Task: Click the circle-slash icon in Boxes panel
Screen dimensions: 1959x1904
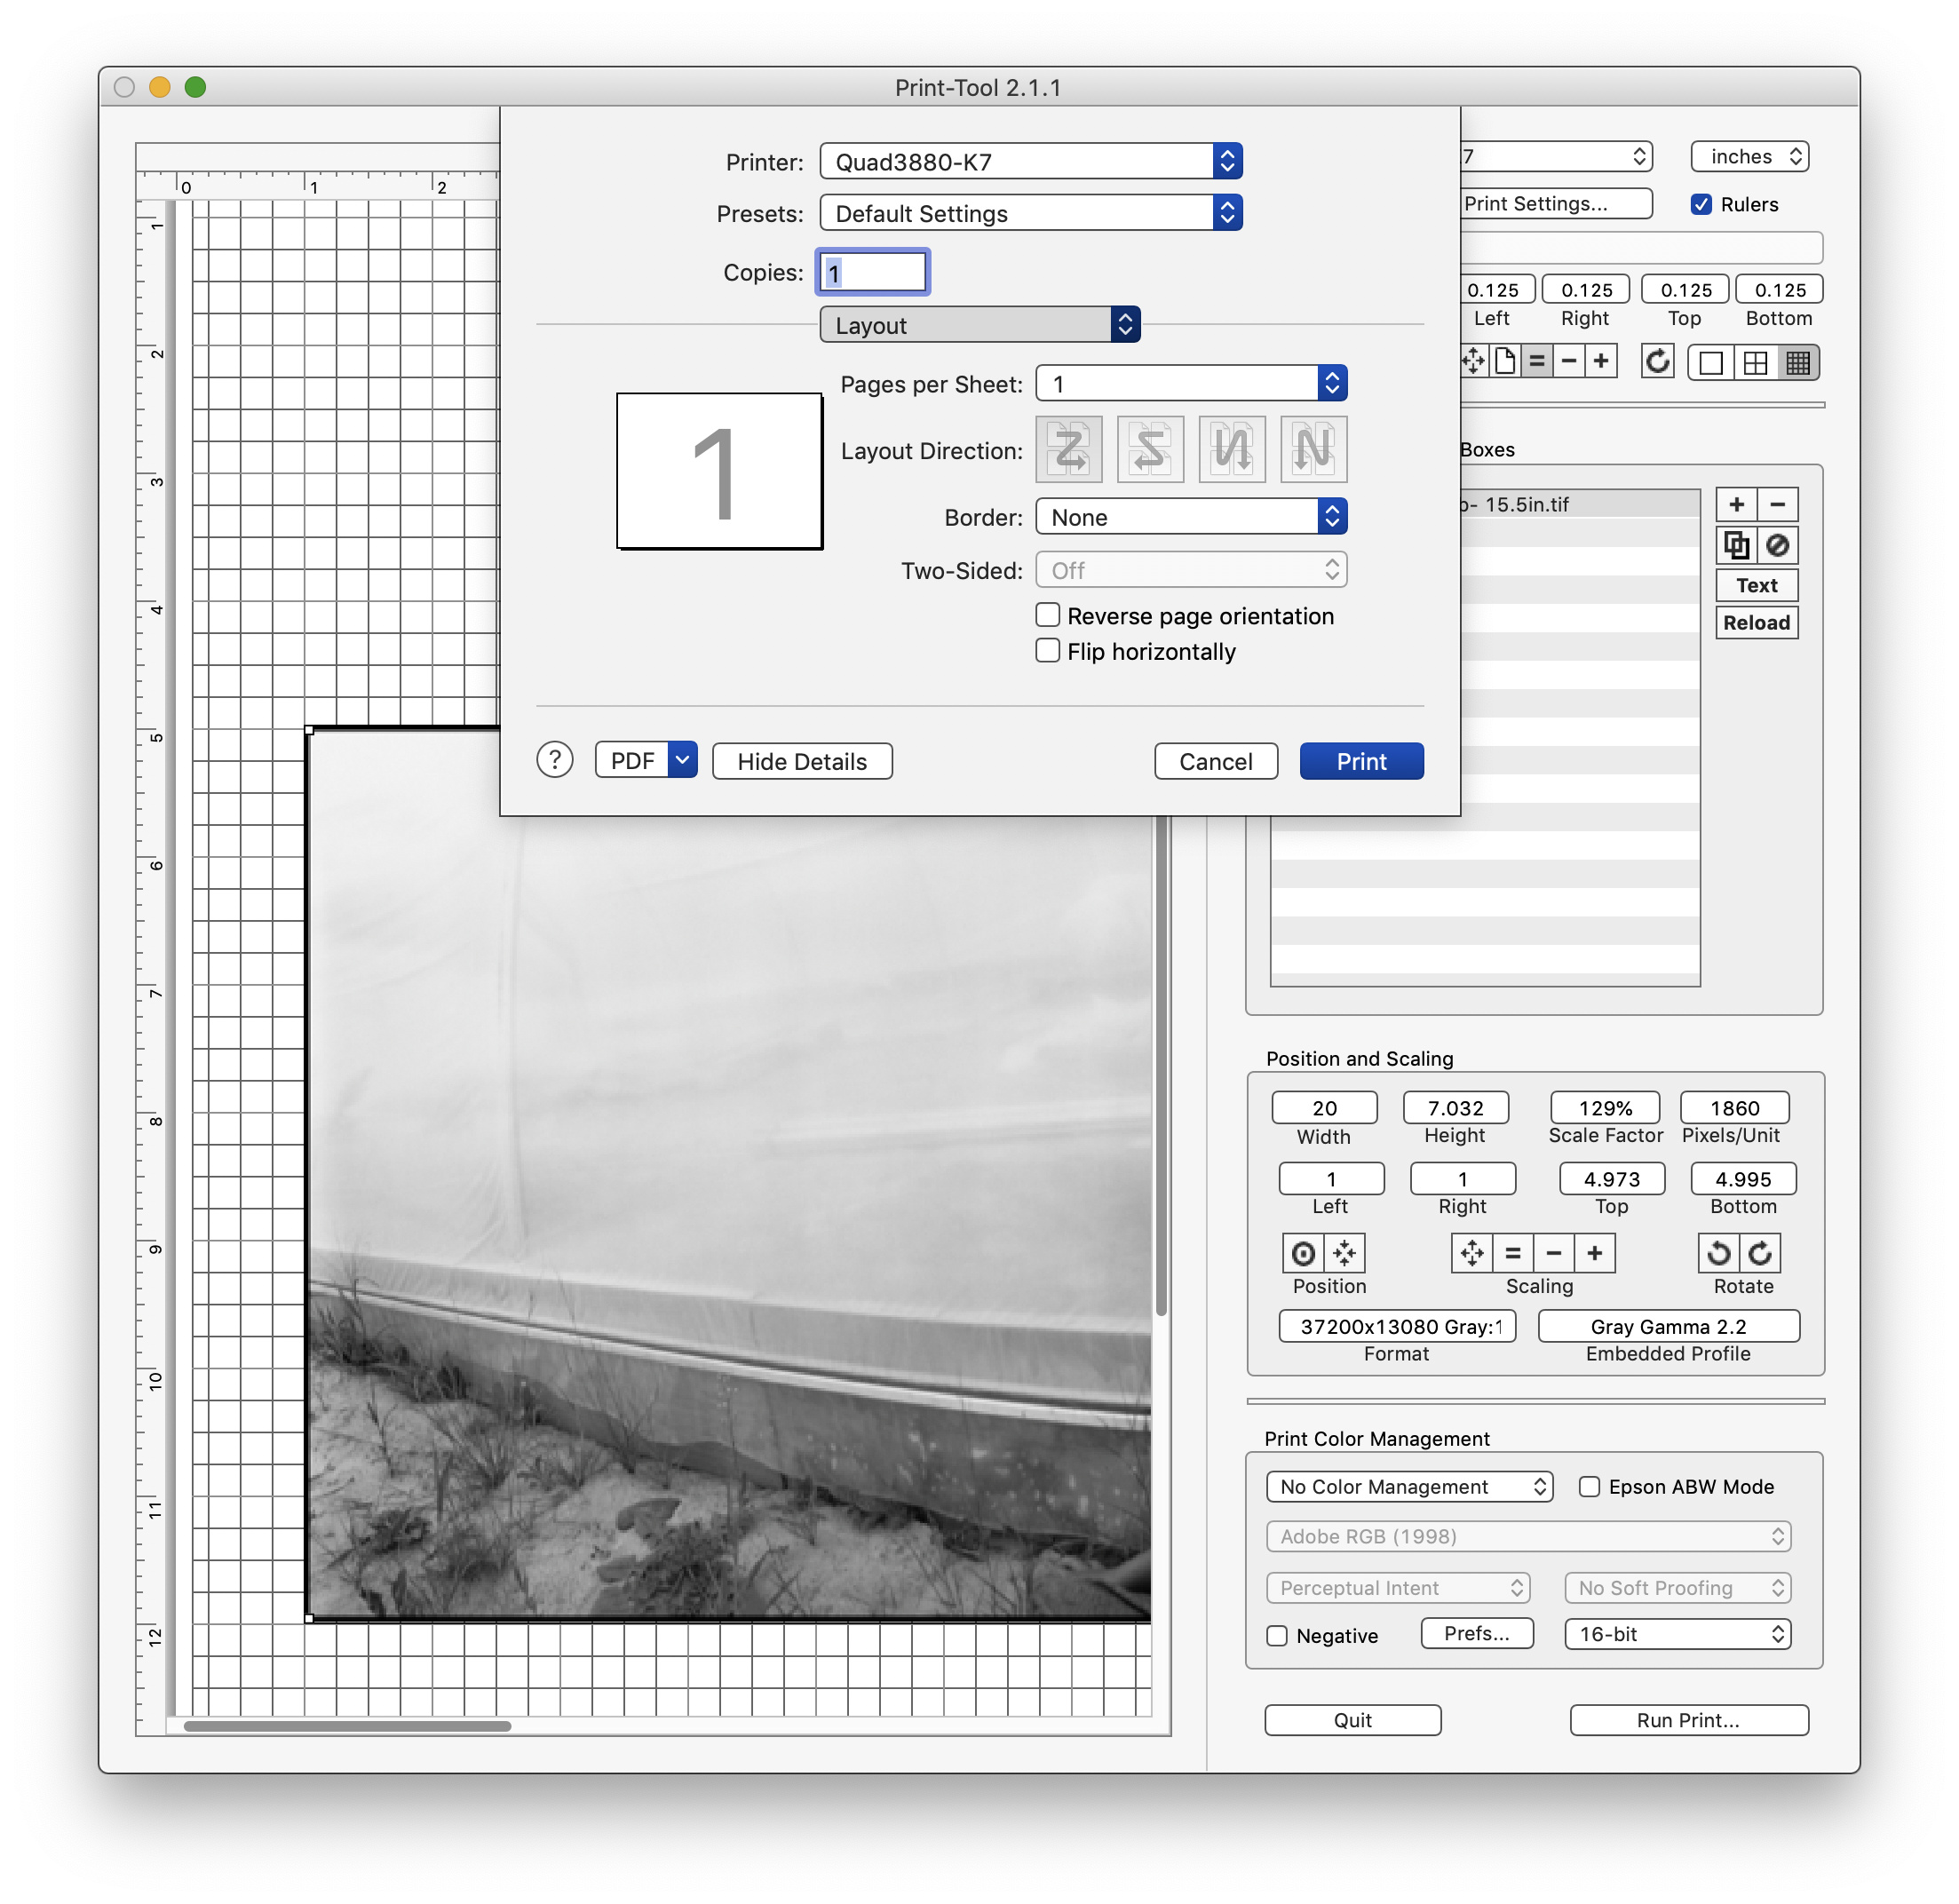Action: (x=1777, y=545)
